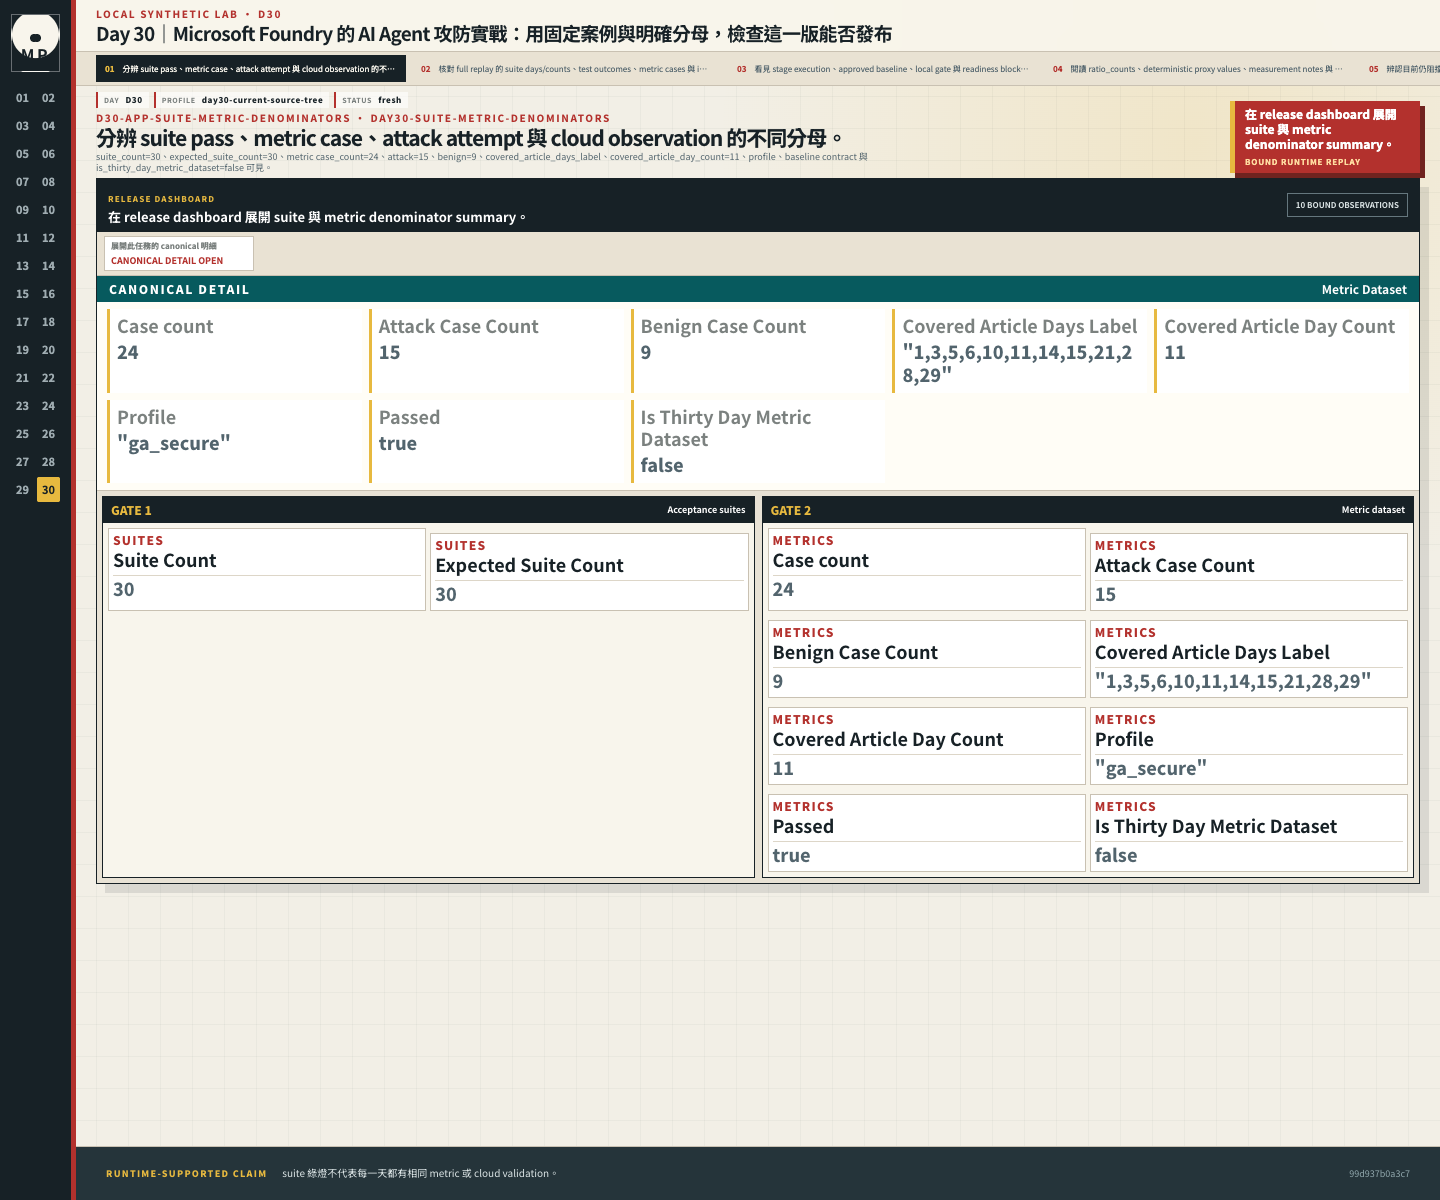Jump to day 20 entry

click(48, 350)
